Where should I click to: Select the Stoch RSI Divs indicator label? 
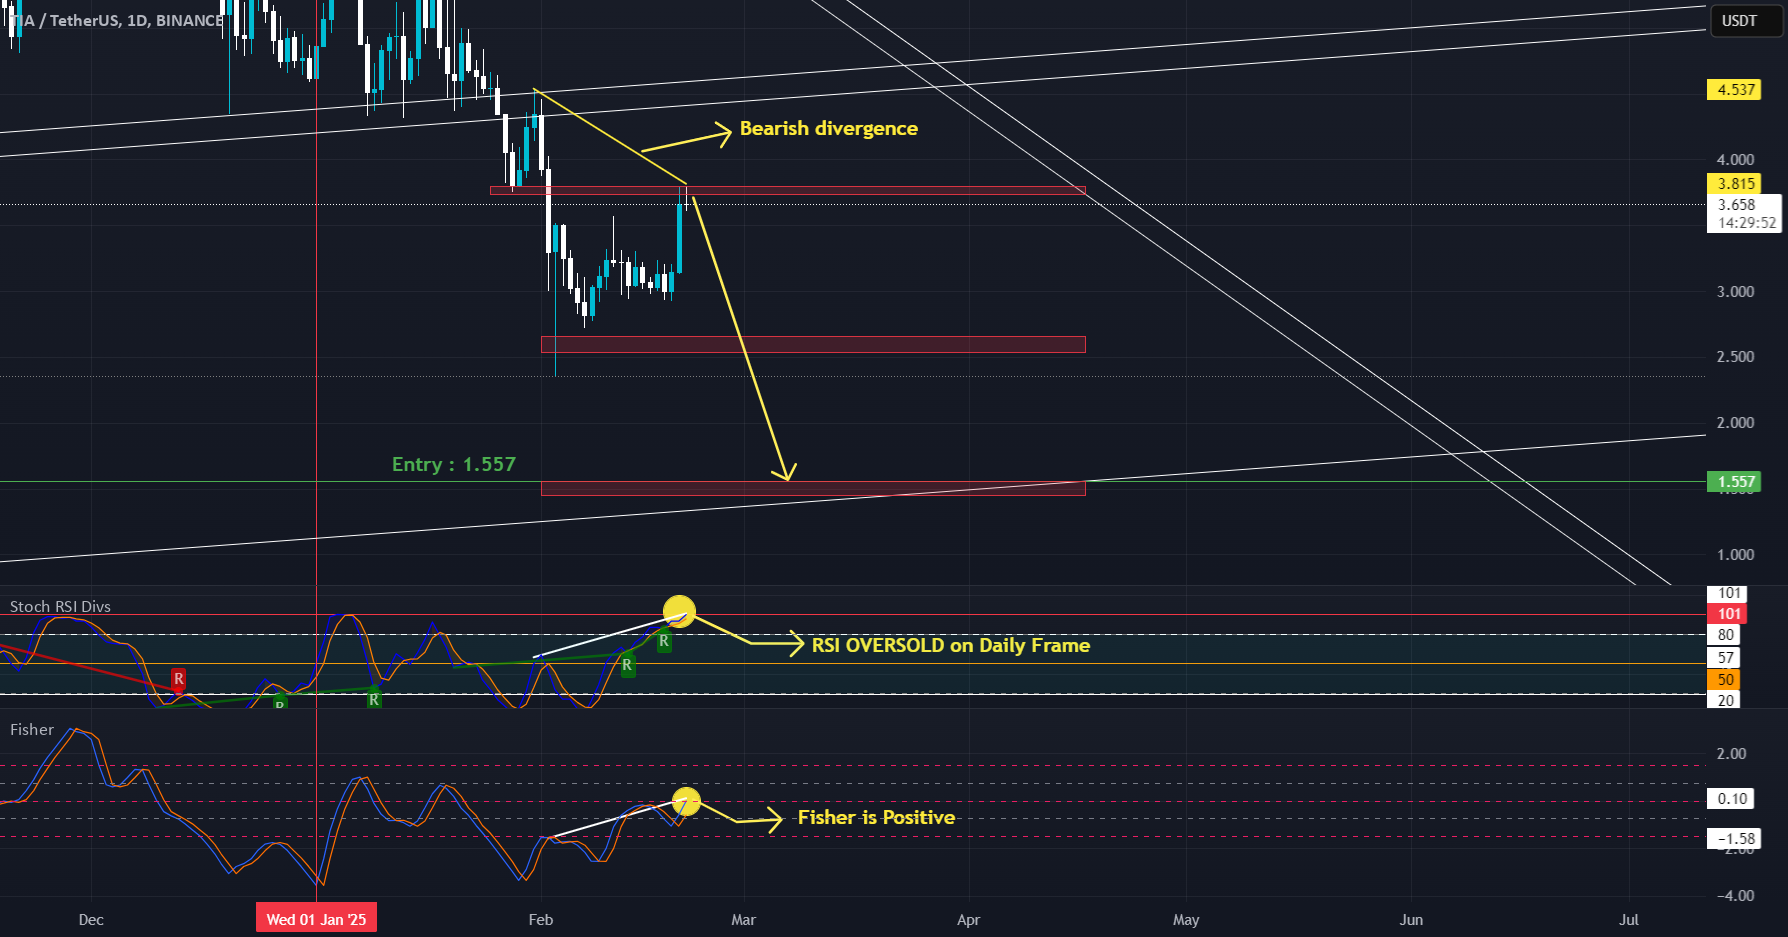pyautogui.click(x=60, y=607)
